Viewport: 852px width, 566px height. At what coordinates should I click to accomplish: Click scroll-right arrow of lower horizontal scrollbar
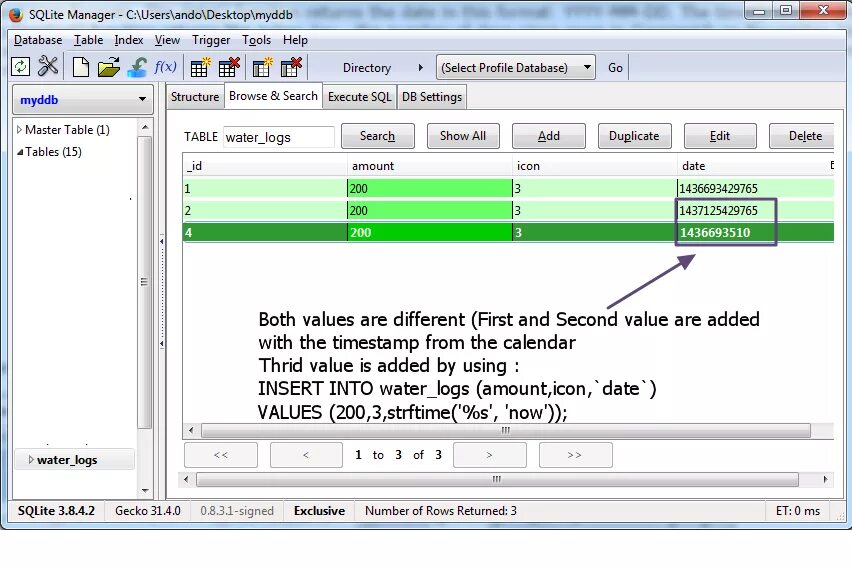(825, 479)
